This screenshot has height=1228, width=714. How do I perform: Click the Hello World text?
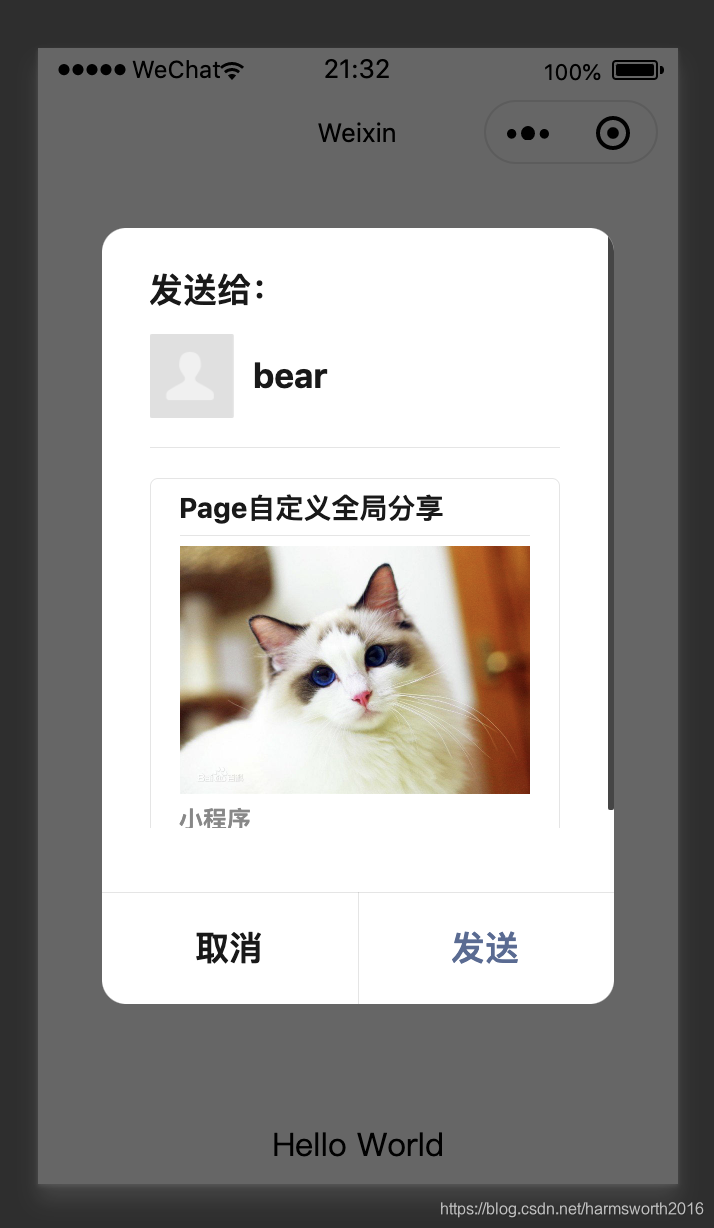coord(357,1145)
